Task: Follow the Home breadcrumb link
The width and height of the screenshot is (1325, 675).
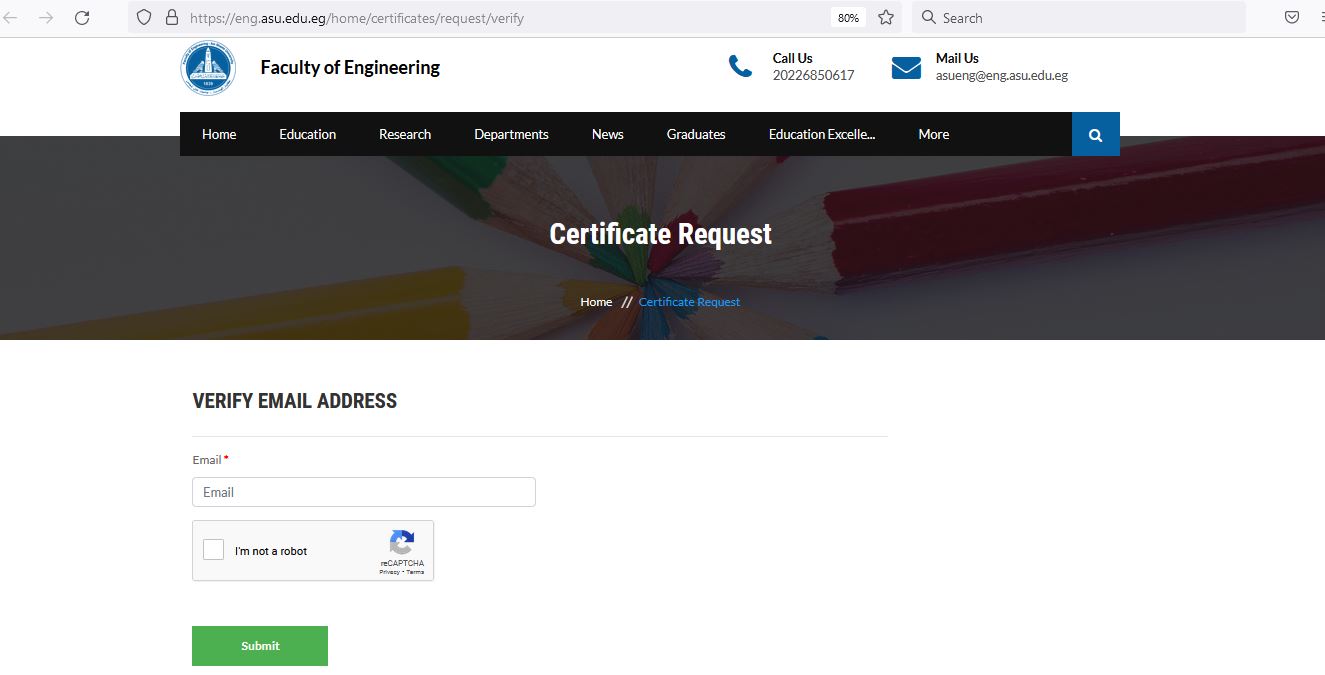Action: click(596, 302)
